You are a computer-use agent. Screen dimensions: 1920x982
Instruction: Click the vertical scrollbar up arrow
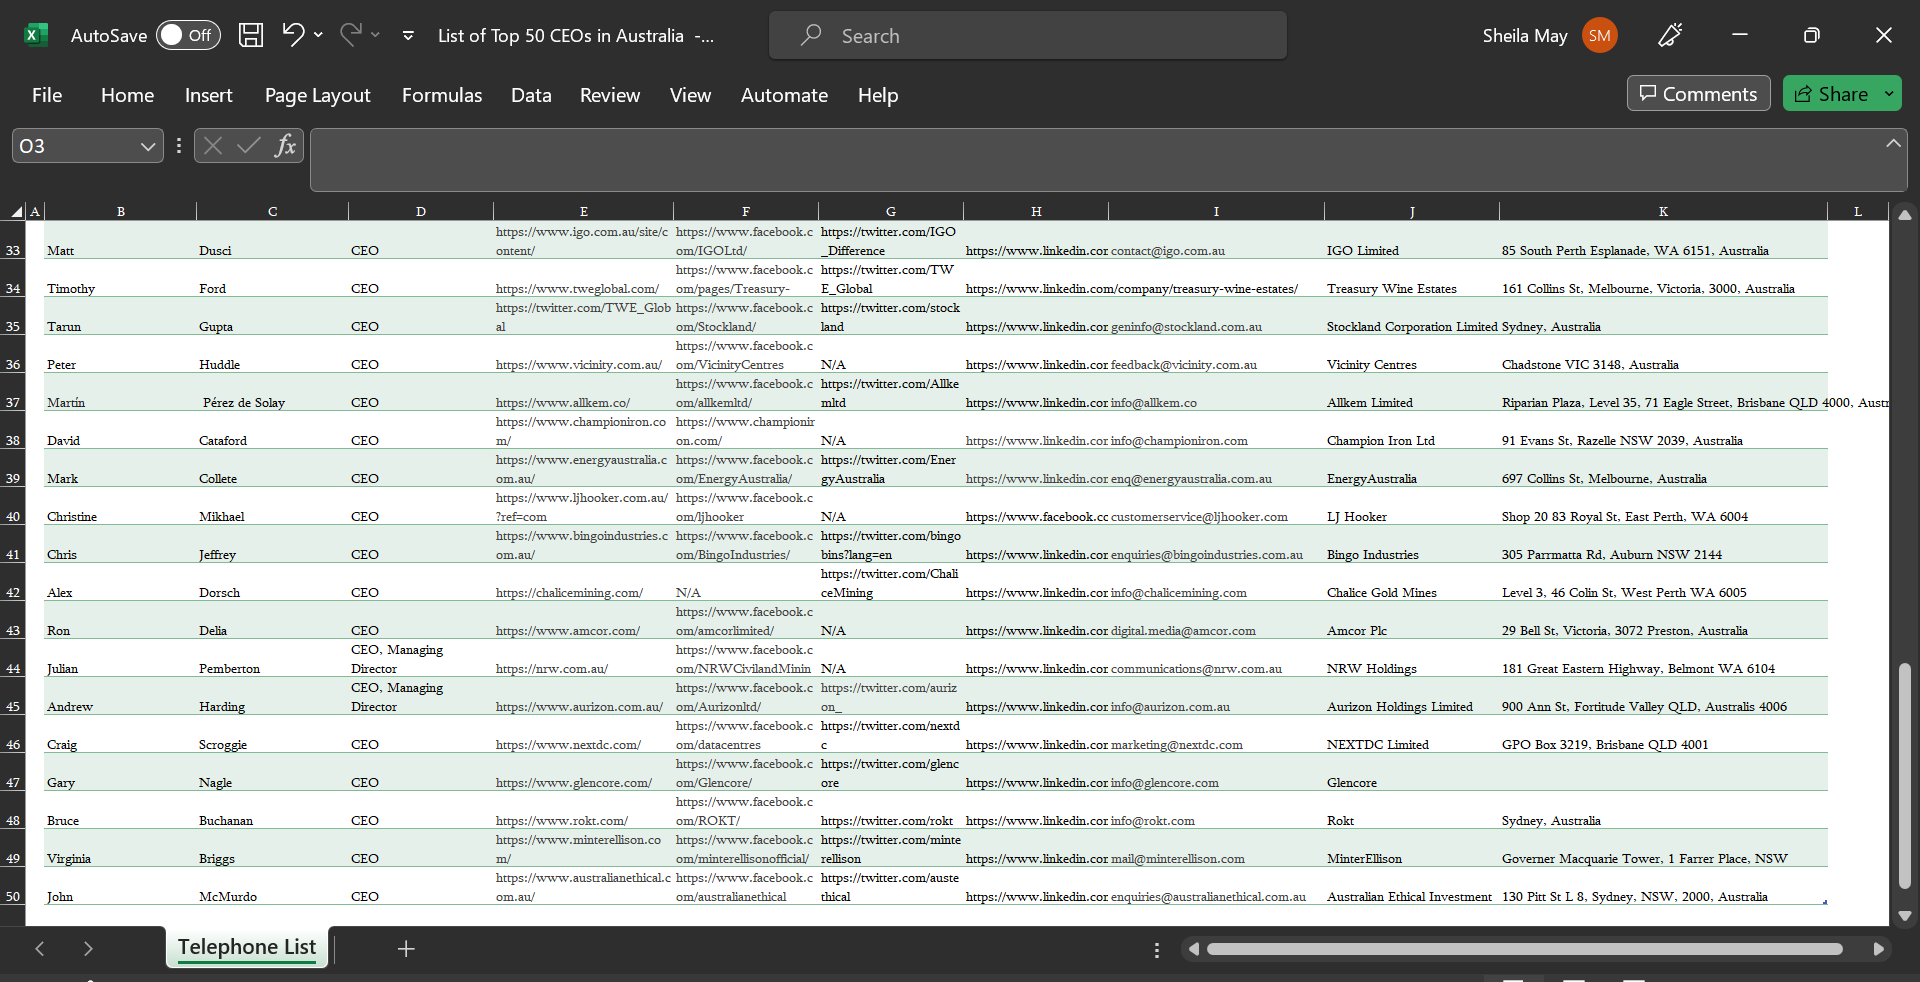pos(1905,214)
